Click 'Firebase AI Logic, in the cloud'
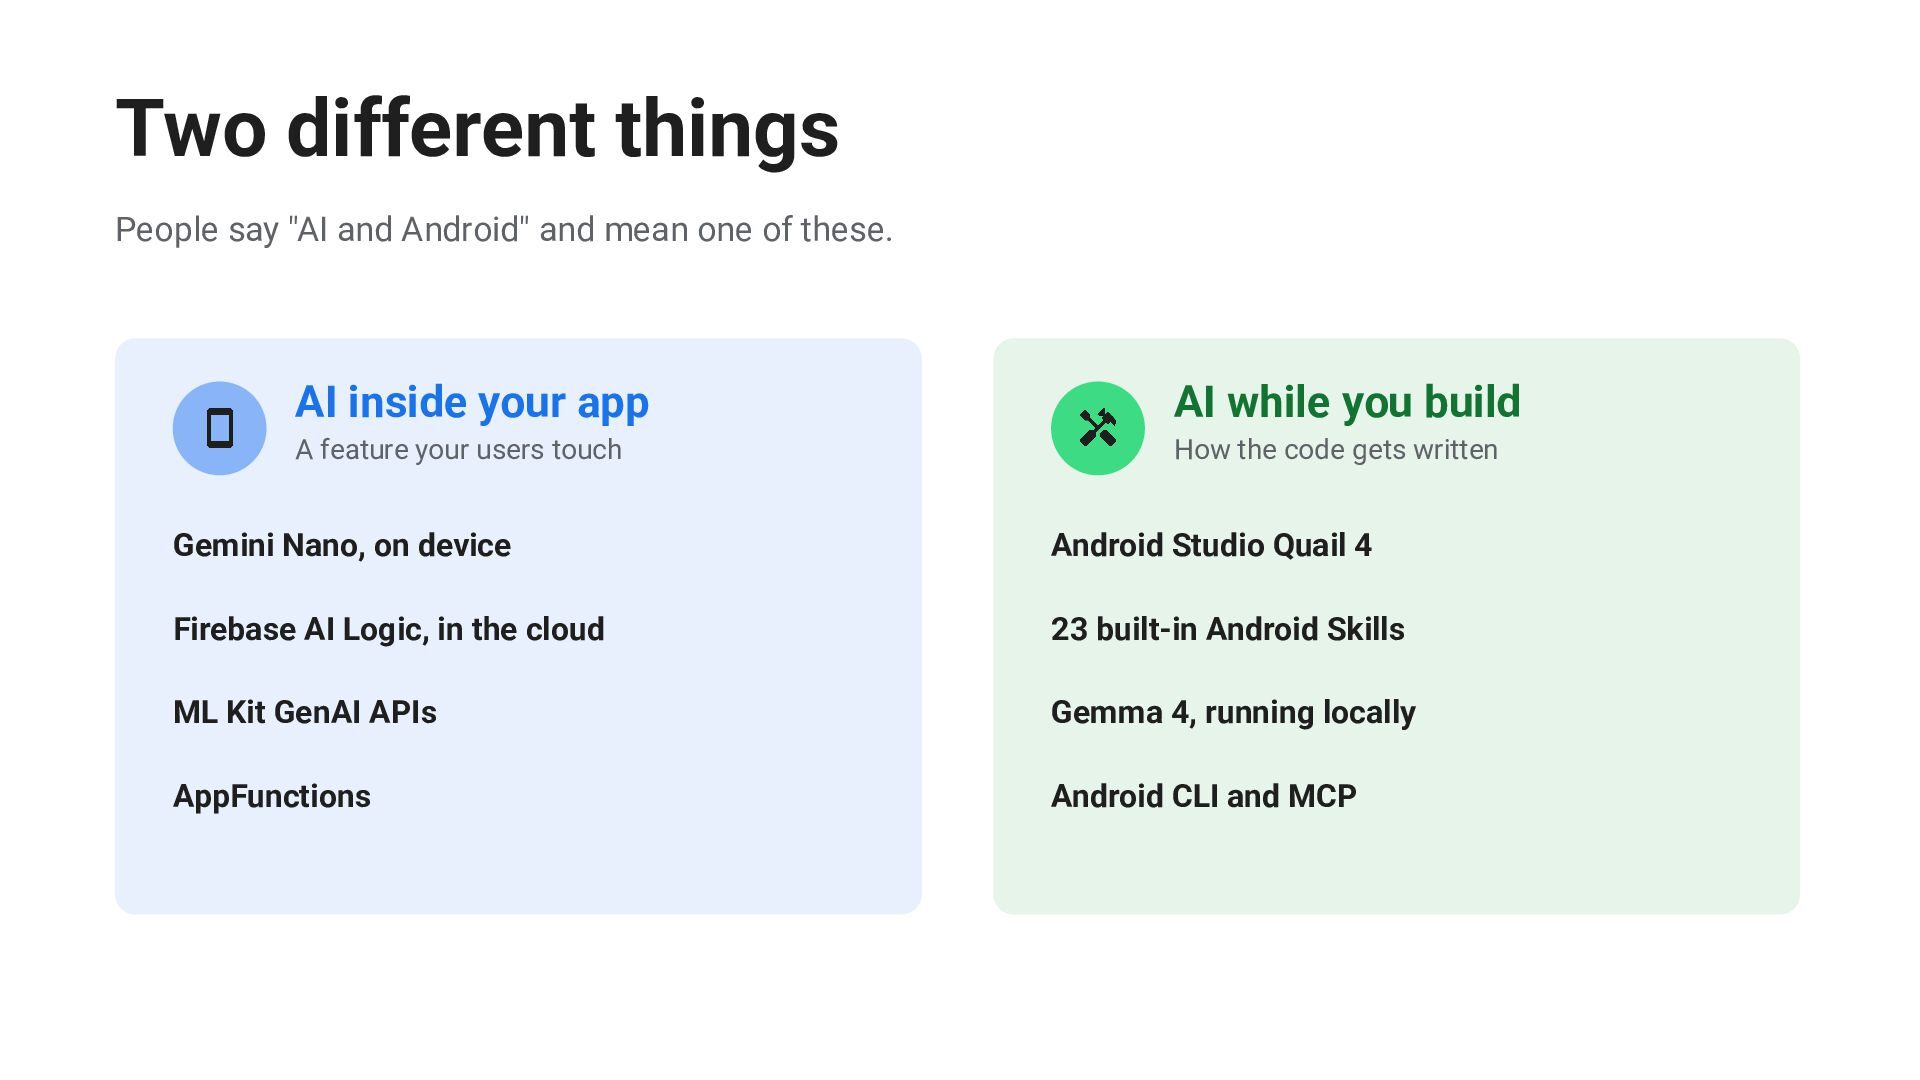This screenshot has width=1920, height=1080. [x=389, y=629]
